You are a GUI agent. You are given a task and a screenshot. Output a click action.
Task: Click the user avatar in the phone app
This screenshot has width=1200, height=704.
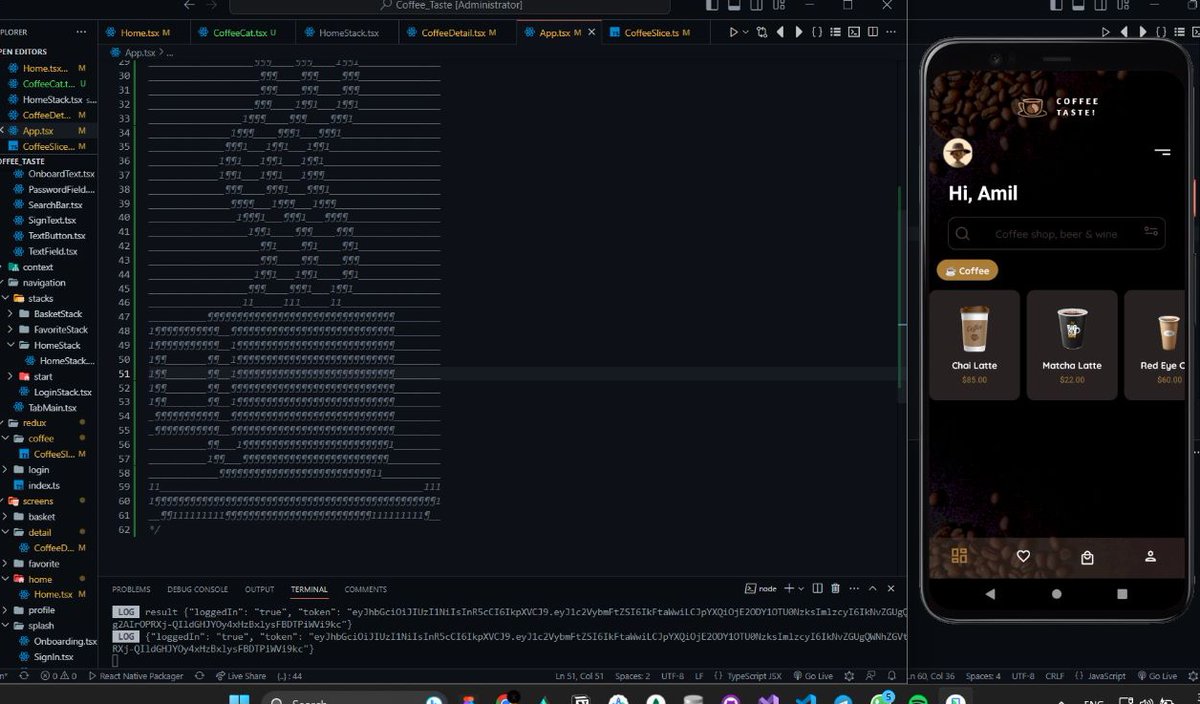point(958,153)
